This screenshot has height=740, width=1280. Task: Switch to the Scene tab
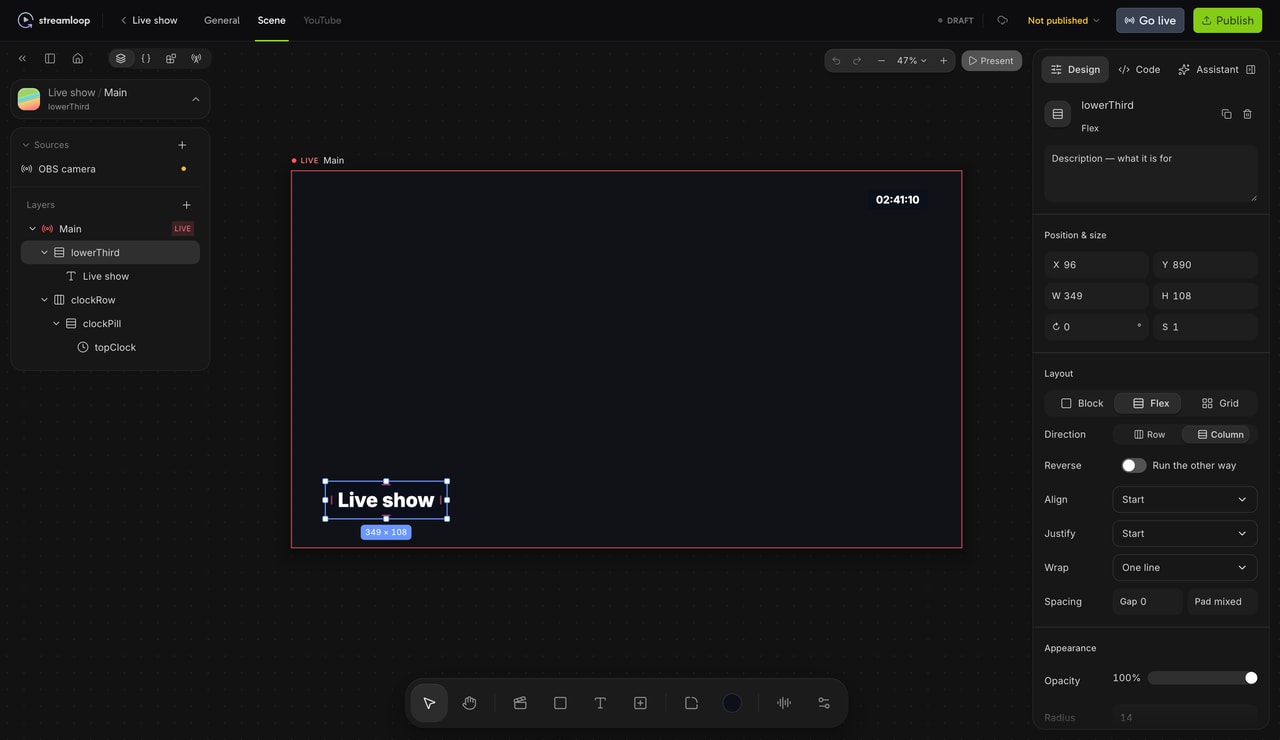[x=271, y=20]
